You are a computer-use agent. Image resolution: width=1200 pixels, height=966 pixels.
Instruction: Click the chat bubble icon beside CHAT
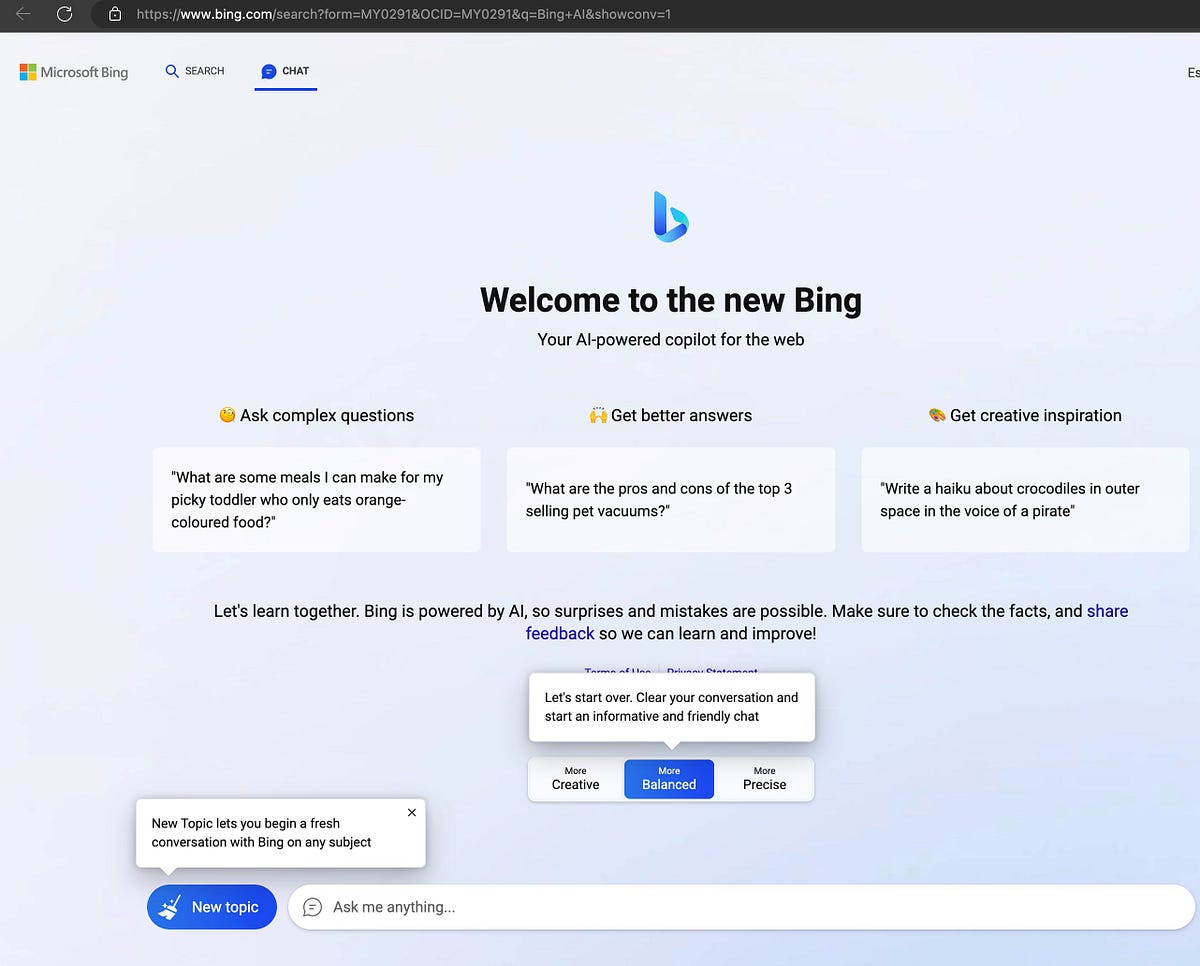268,71
